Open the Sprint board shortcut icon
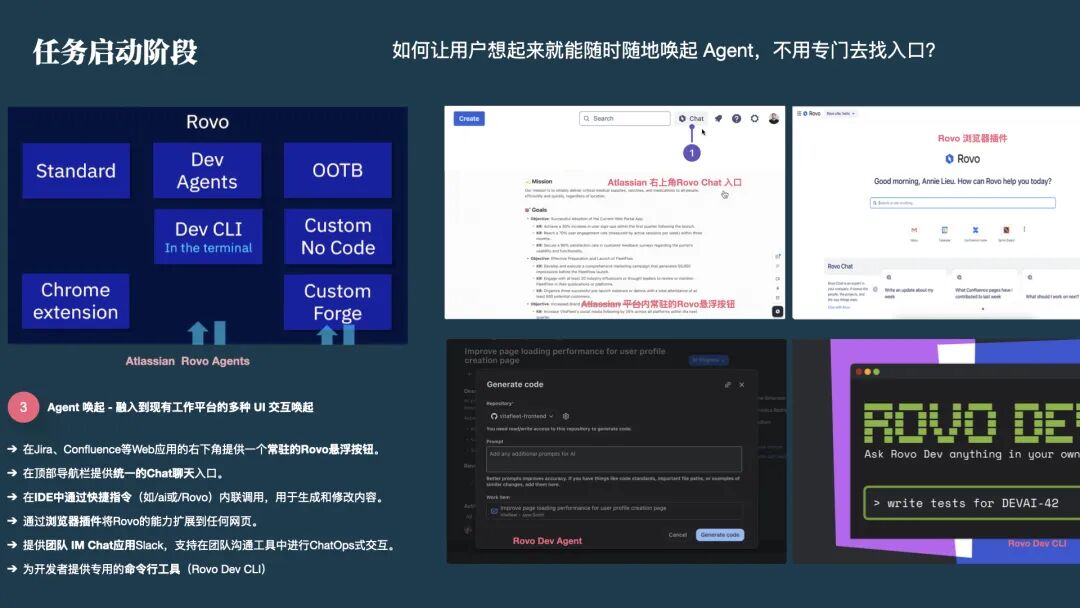Image resolution: width=1080 pixels, height=608 pixels. 1005,228
